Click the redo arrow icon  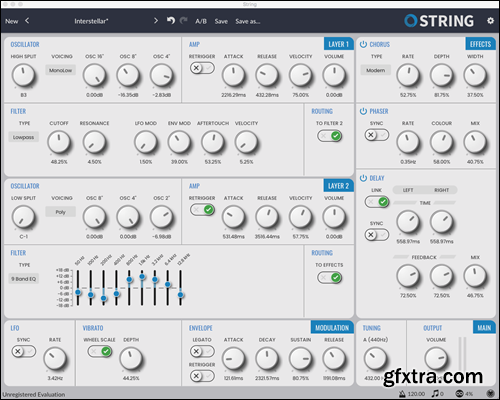click(183, 21)
